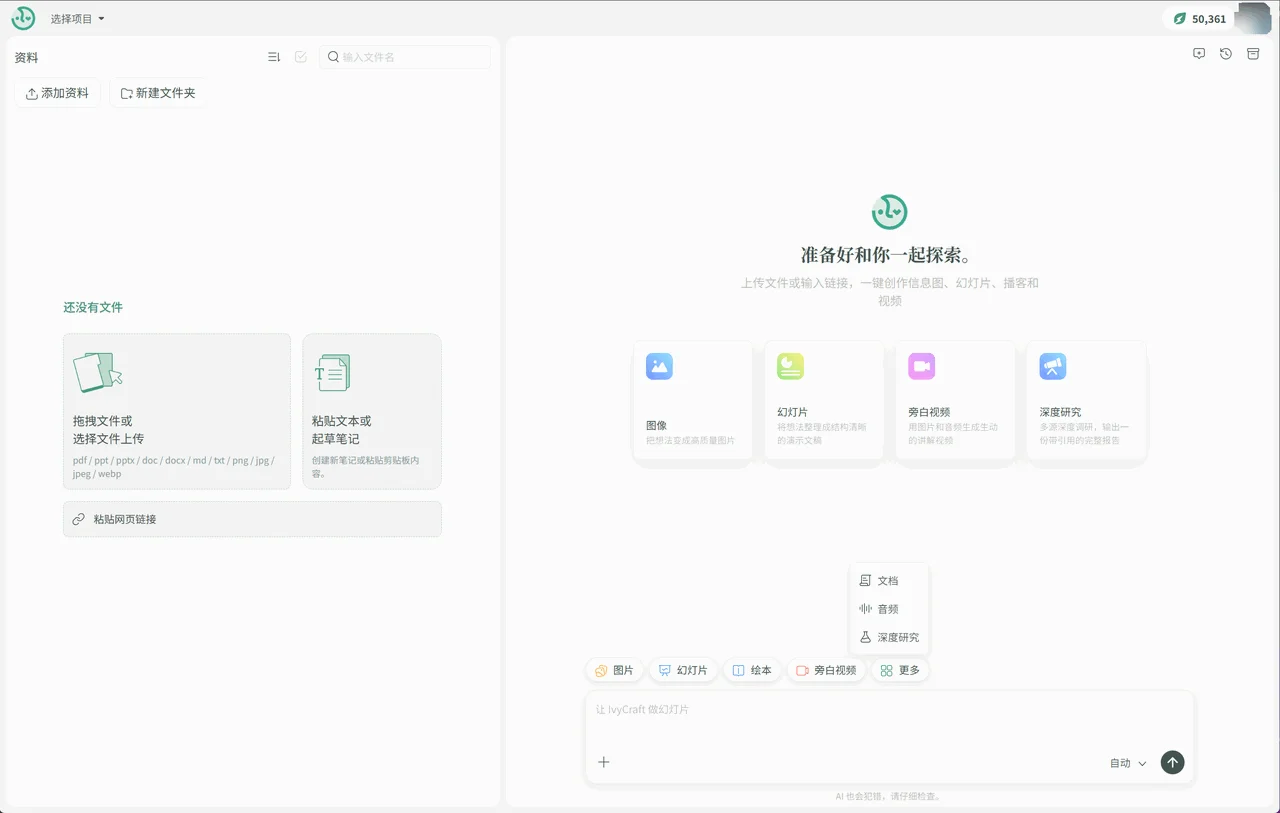Open chat history clock icon
This screenshot has width=1280, height=813.
1226,54
